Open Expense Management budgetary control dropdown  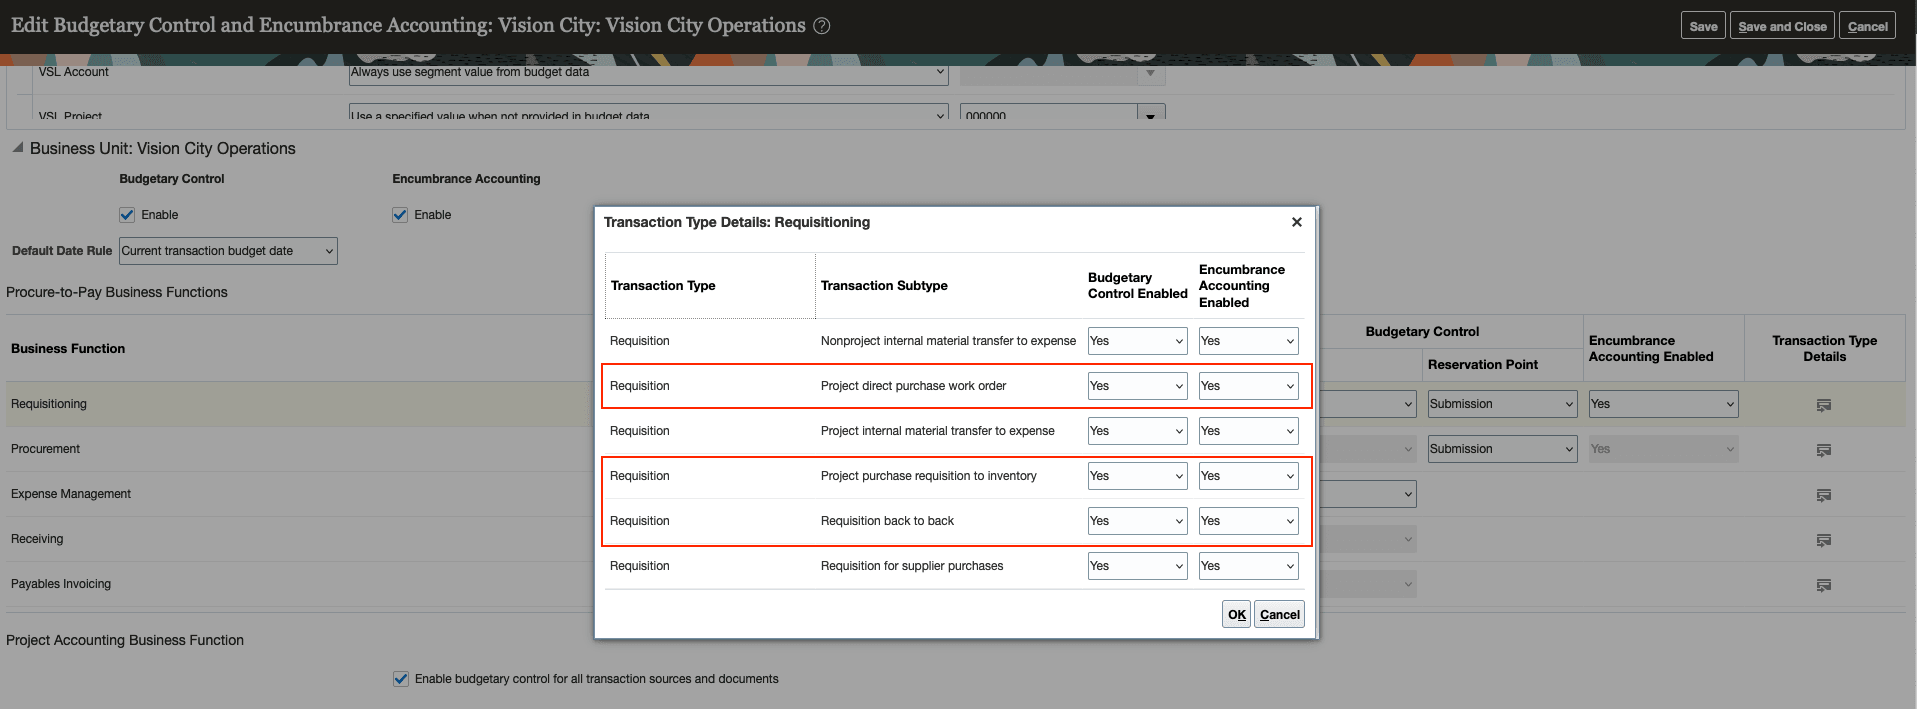[1367, 494]
